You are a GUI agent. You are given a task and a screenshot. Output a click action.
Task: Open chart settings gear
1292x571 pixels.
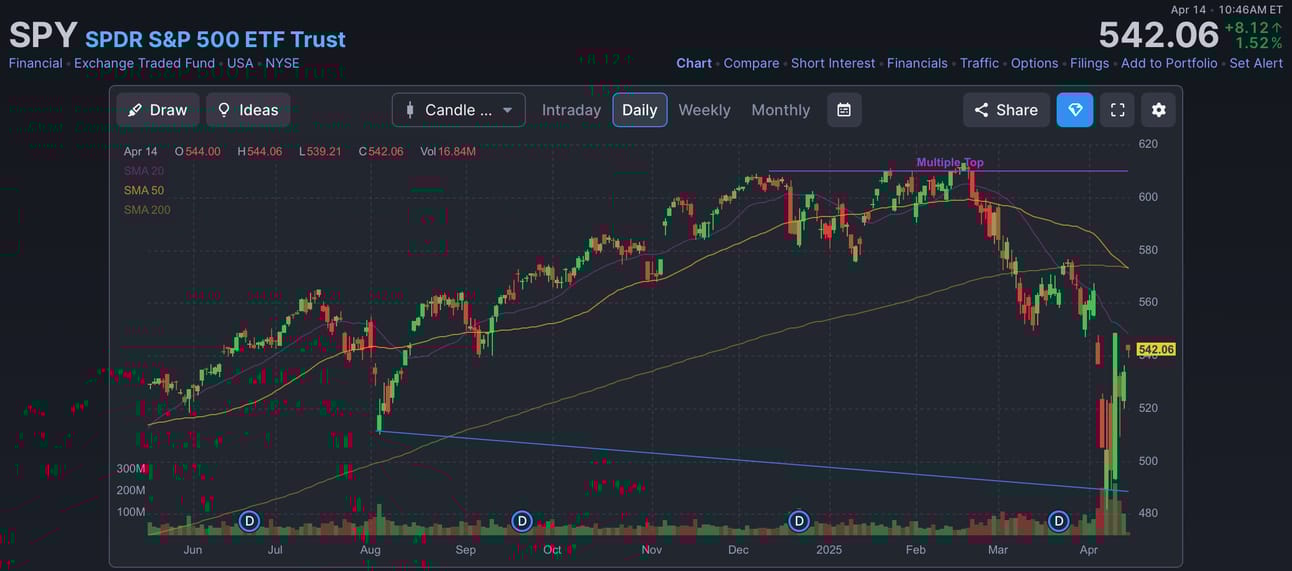pyautogui.click(x=1159, y=110)
